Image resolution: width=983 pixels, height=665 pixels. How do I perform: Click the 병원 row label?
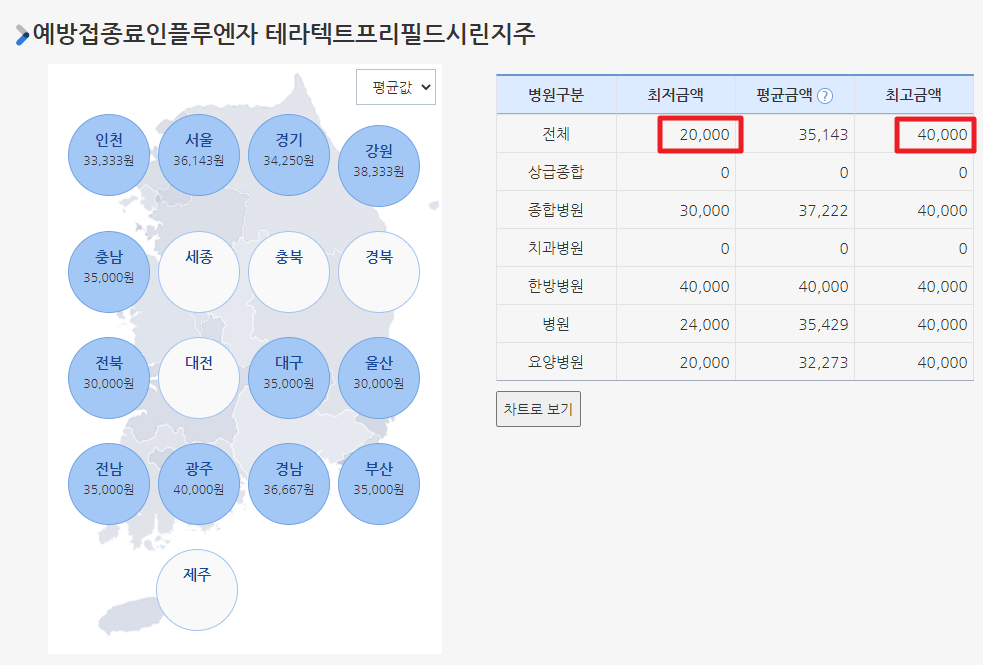(x=556, y=324)
